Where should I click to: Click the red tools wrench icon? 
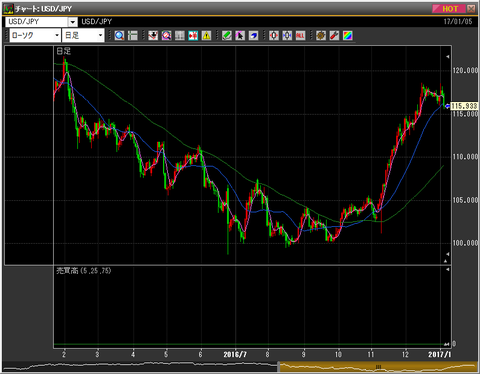pyautogui.click(x=334, y=35)
